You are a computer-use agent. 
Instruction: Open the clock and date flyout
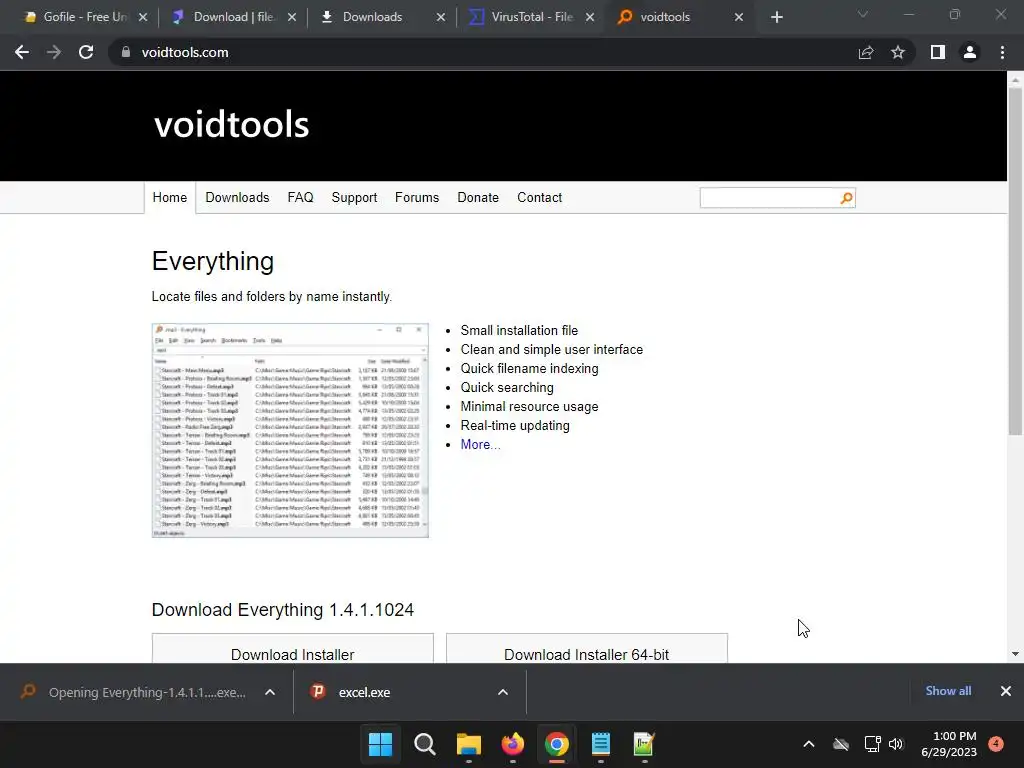click(x=949, y=744)
